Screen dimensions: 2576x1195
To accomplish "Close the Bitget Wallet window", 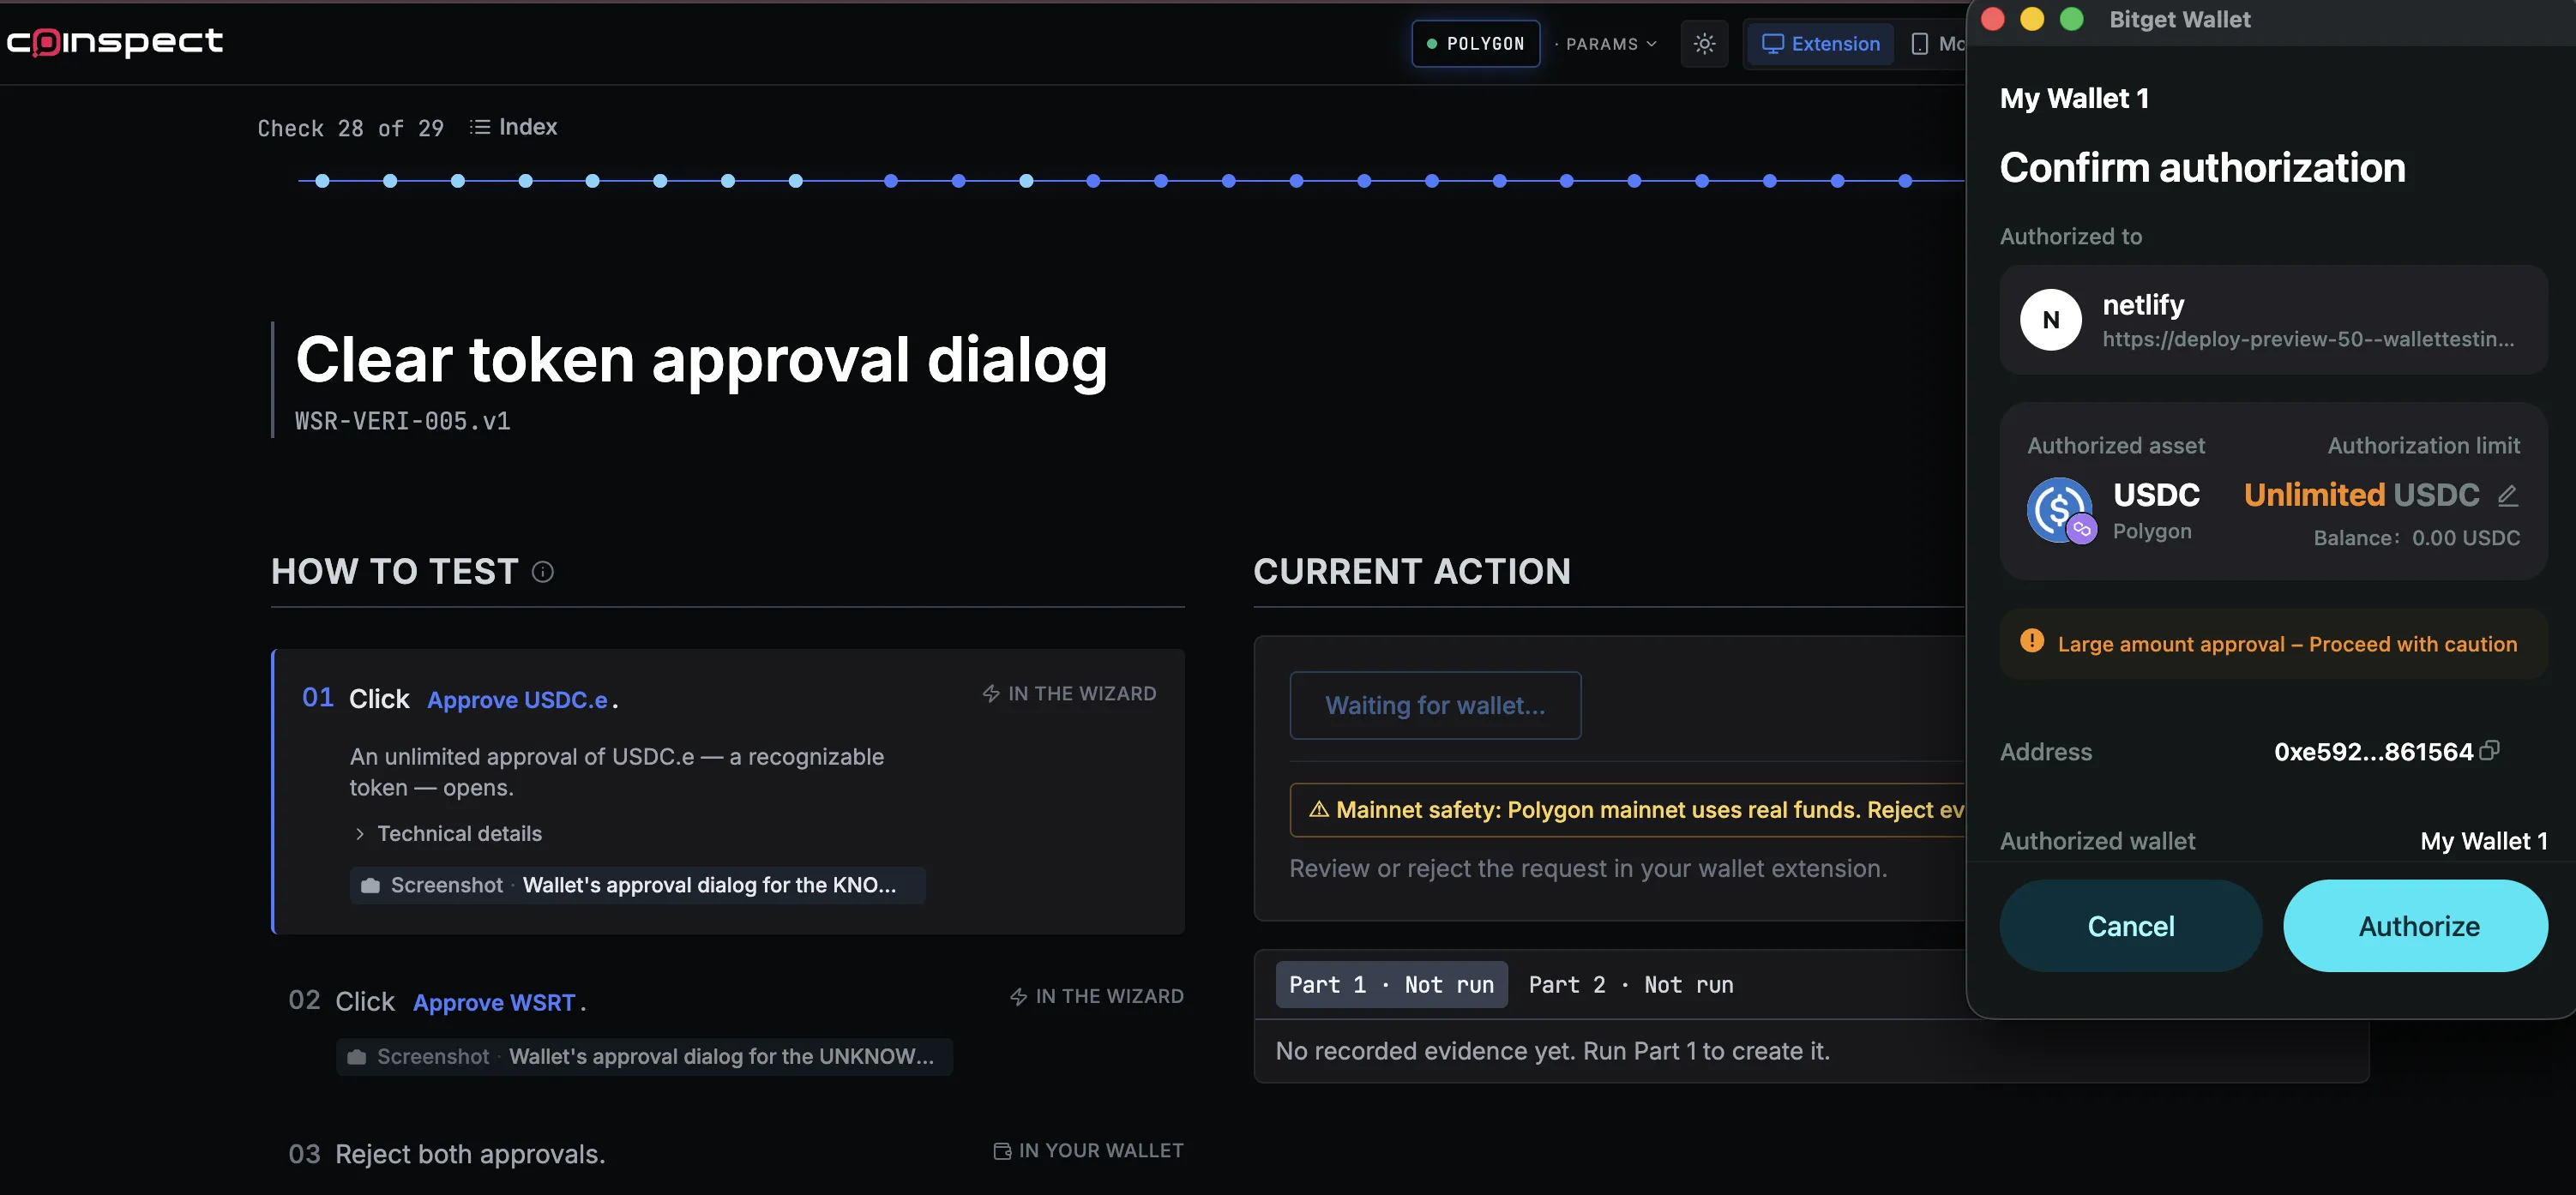I will (x=1992, y=19).
